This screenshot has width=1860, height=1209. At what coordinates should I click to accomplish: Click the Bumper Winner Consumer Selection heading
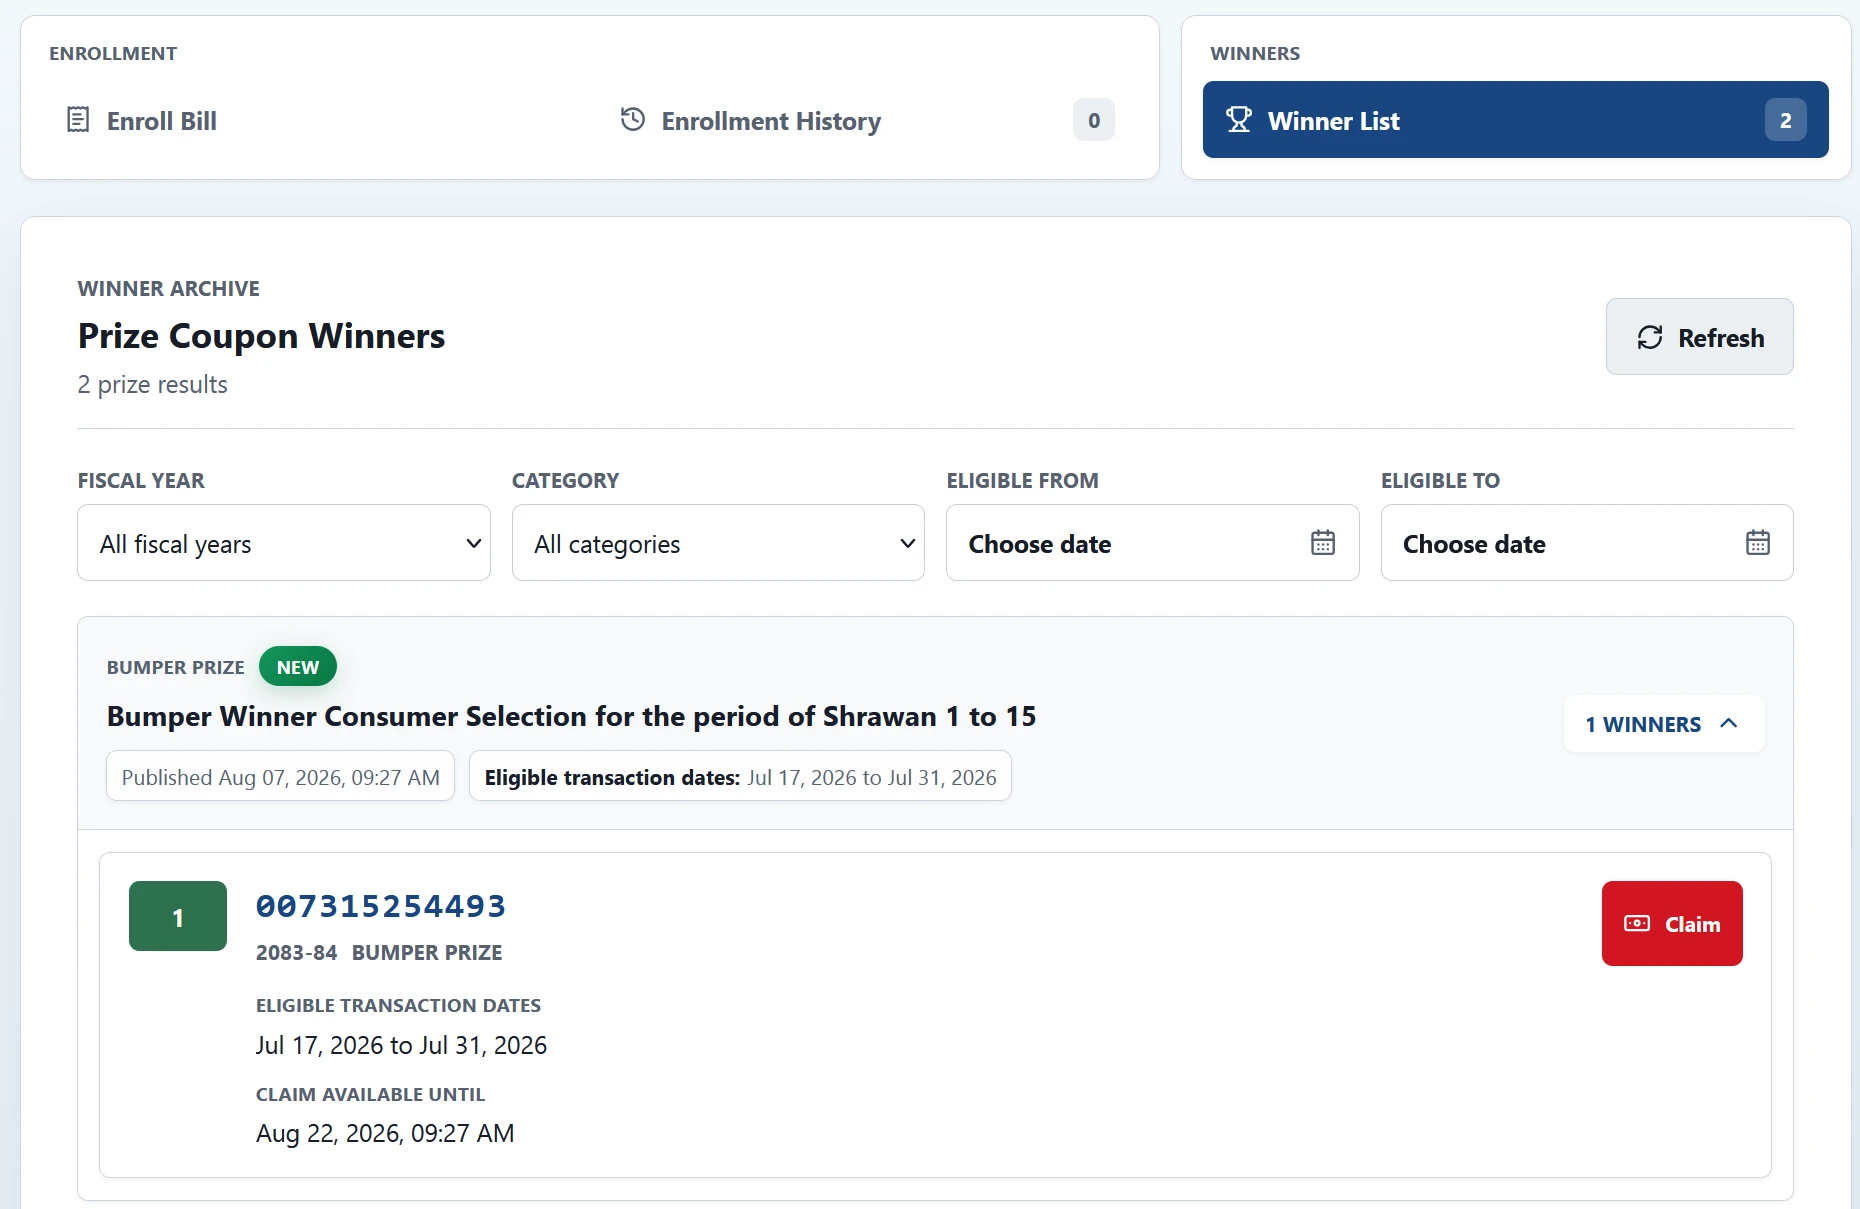571,716
